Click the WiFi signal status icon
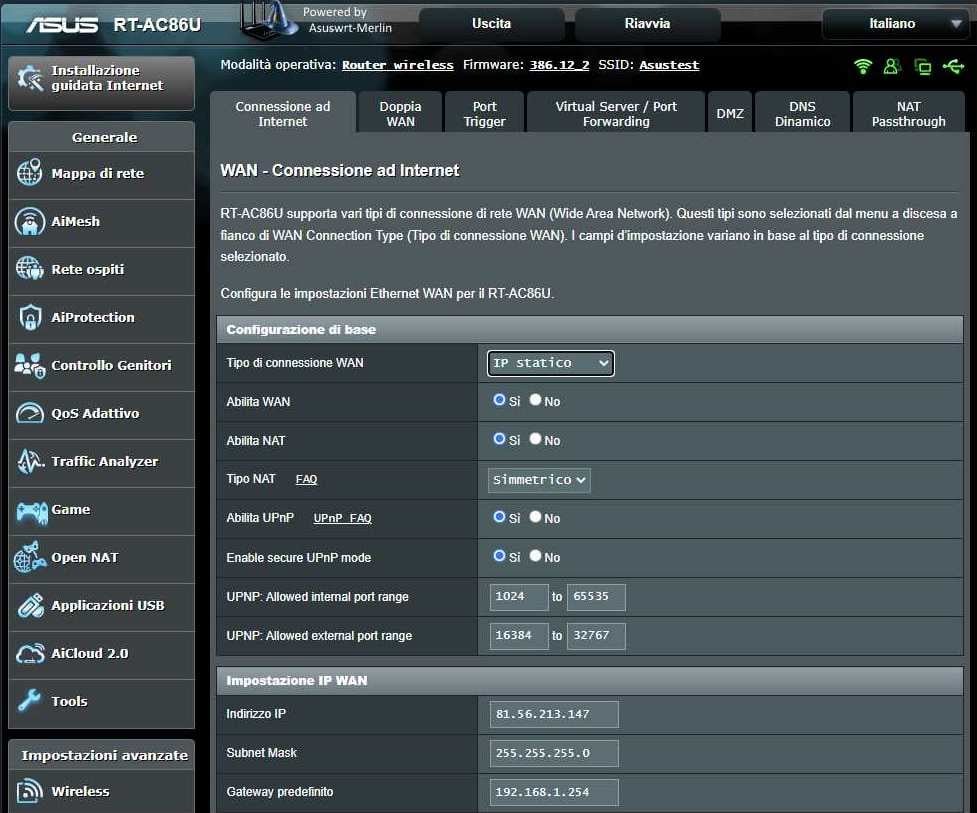 click(862, 66)
